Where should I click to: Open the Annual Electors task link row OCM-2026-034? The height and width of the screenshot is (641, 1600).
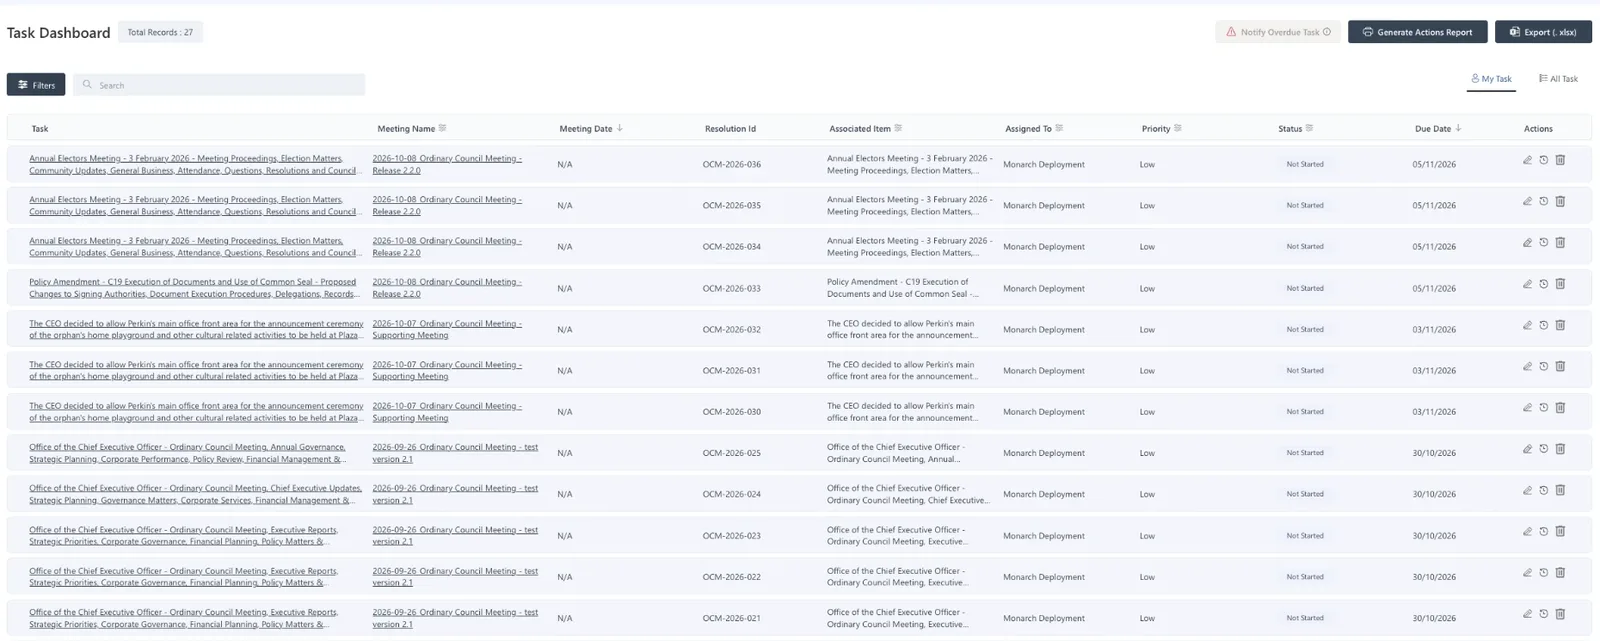coord(193,247)
